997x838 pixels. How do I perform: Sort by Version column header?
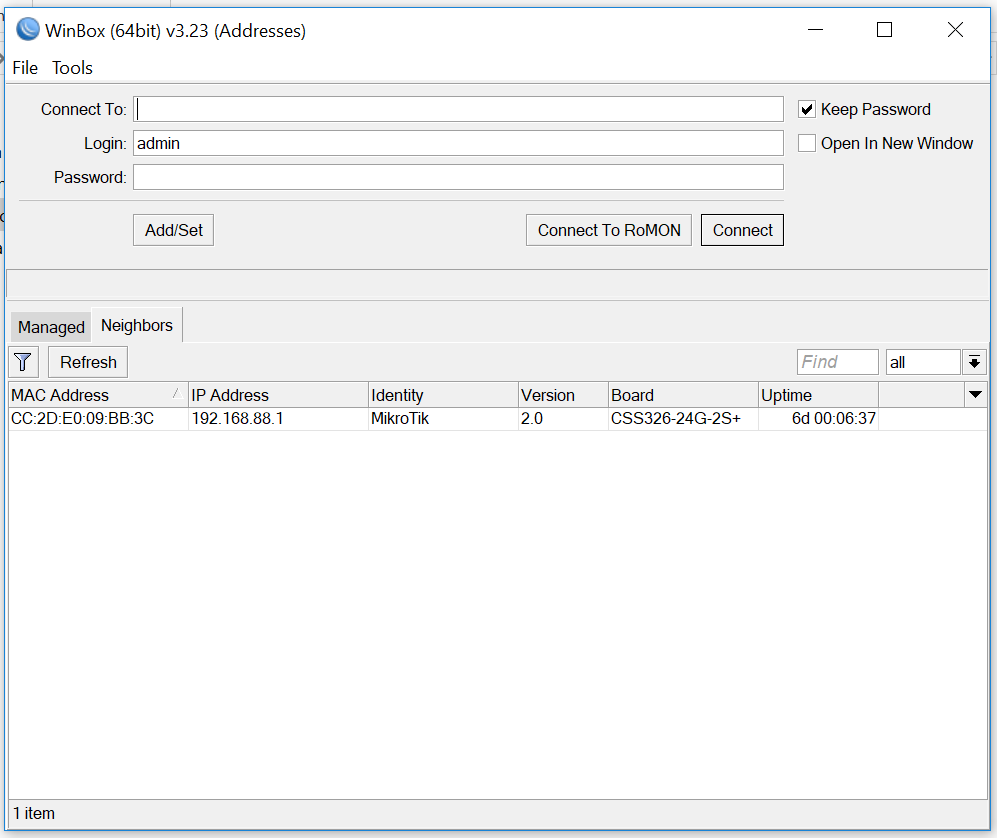coord(563,395)
